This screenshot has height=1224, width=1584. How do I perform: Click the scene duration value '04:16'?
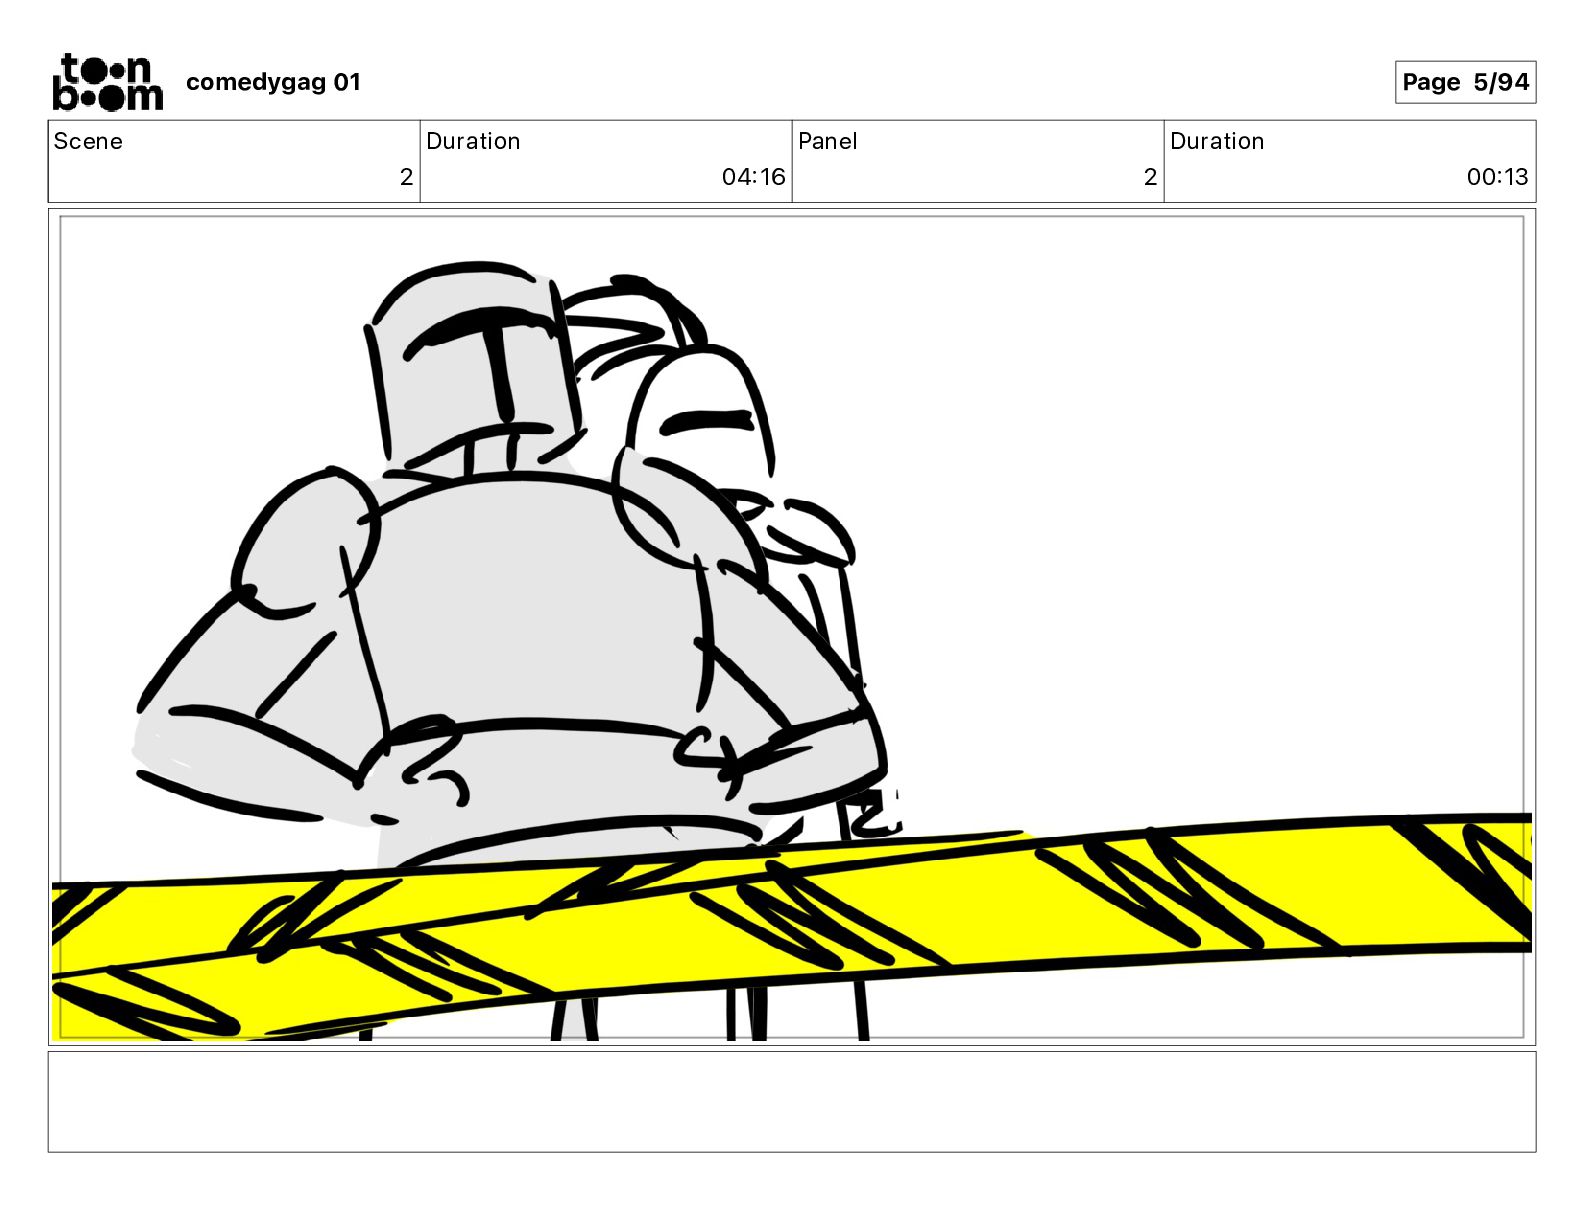pos(753,177)
